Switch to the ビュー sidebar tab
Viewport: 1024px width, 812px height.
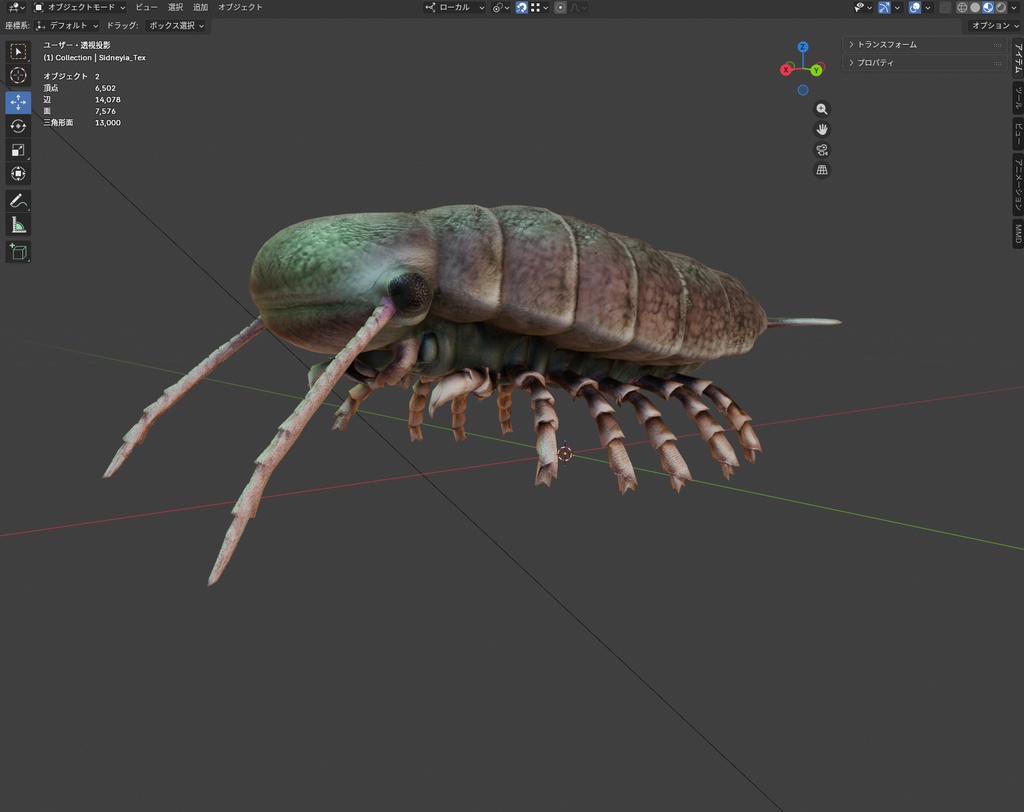pyautogui.click(x=1017, y=134)
